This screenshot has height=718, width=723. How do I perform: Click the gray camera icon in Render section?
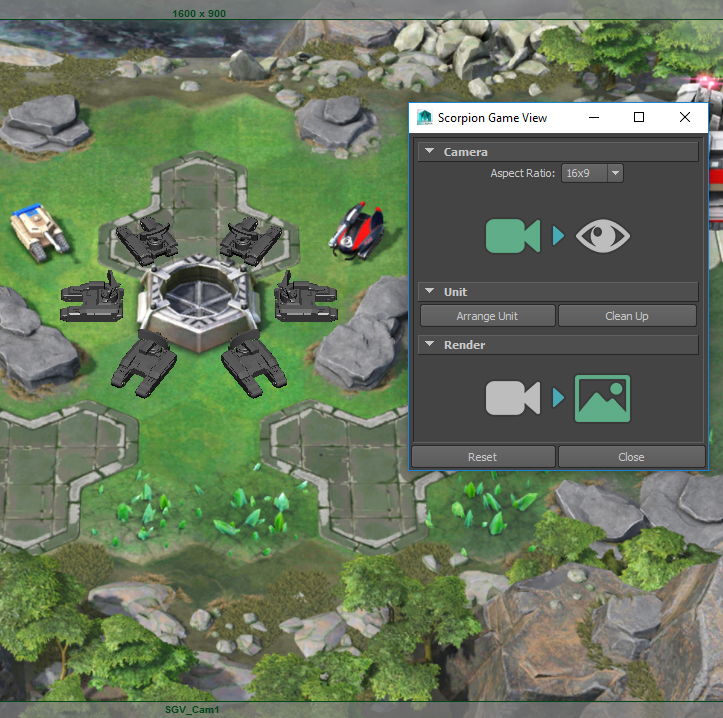(513, 398)
